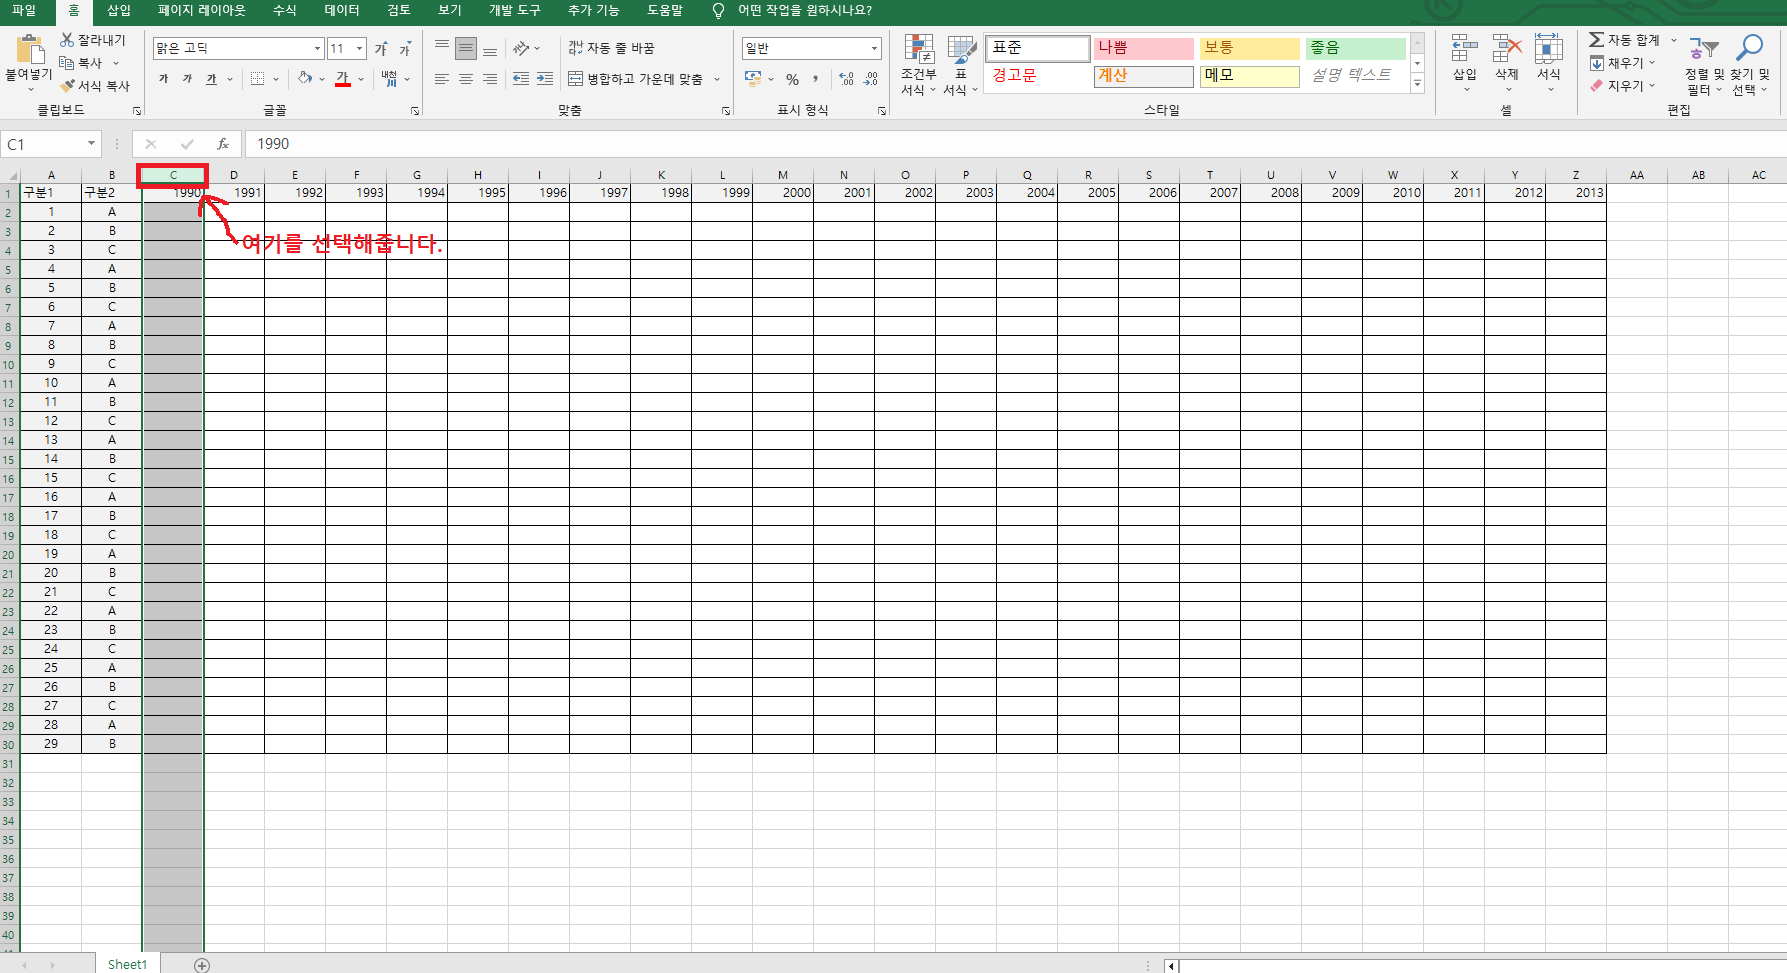The height and width of the screenshot is (973, 1787).
Task: Apply accounting number format icon
Action: tap(753, 79)
